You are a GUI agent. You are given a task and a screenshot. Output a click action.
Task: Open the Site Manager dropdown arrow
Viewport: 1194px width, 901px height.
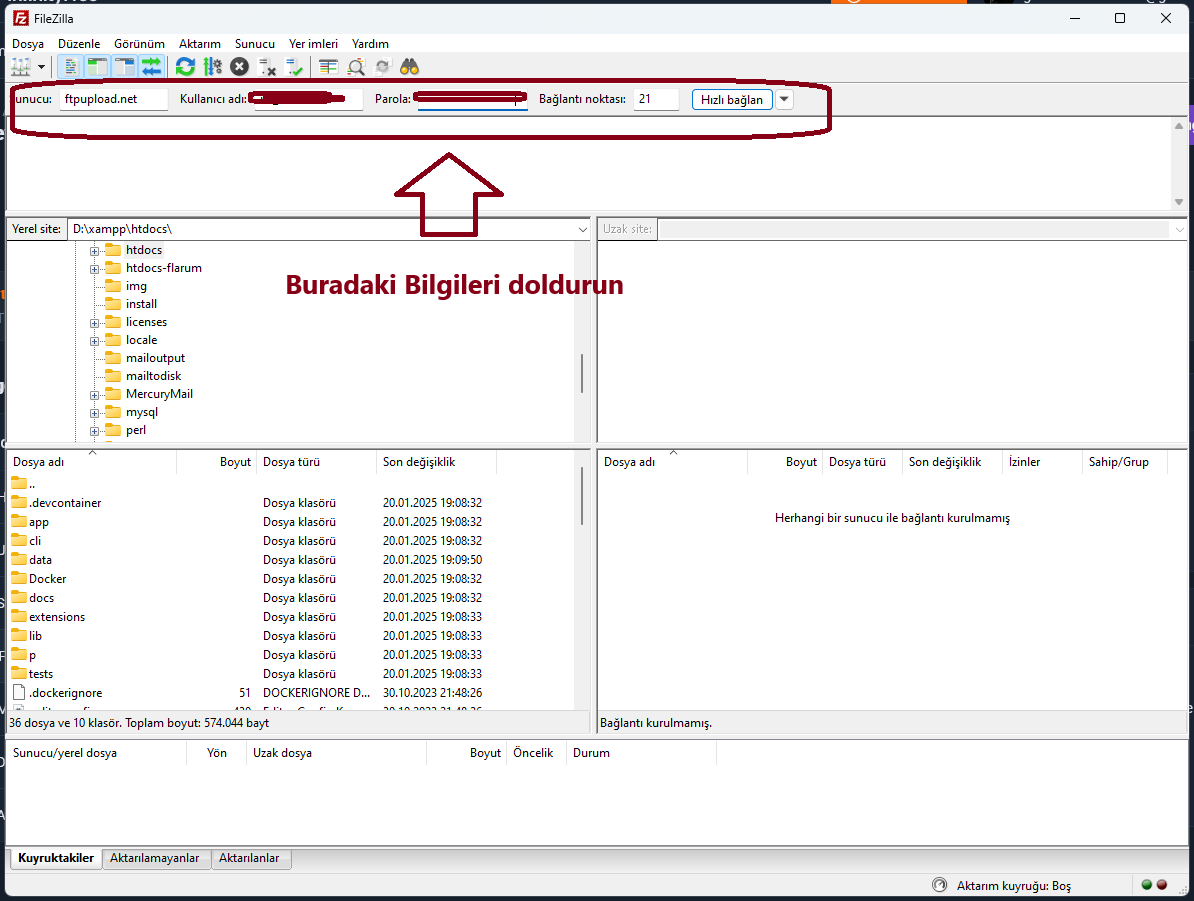pyautogui.click(x=41, y=67)
